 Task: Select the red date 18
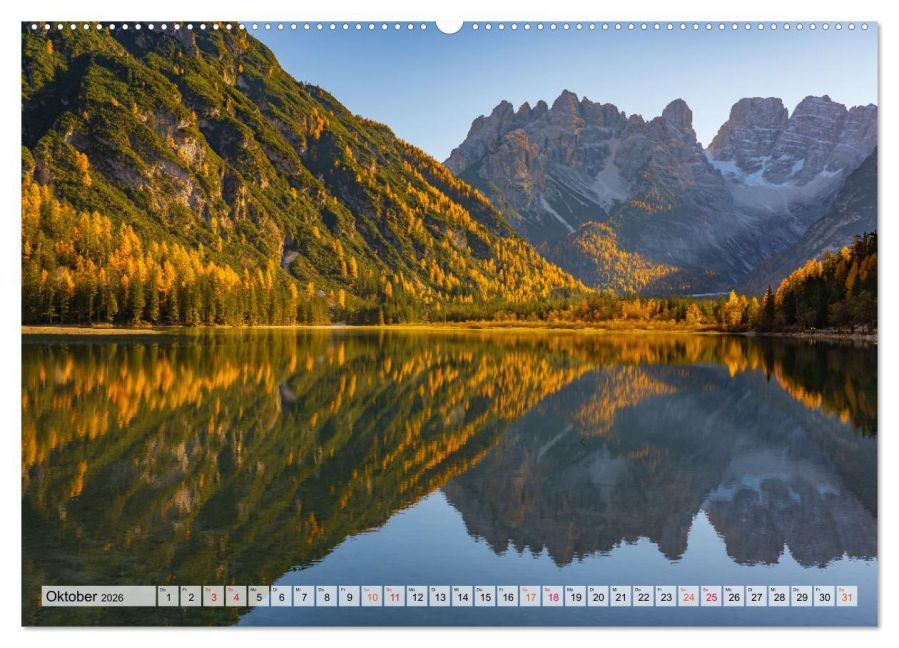click(x=553, y=596)
